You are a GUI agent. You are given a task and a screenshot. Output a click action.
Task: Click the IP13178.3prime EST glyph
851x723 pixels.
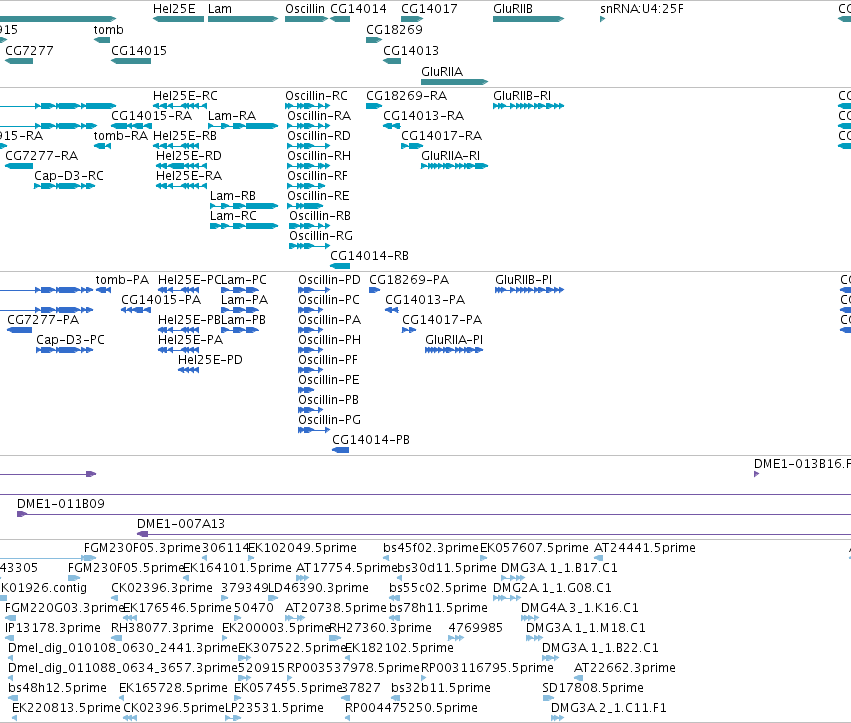click(10, 638)
